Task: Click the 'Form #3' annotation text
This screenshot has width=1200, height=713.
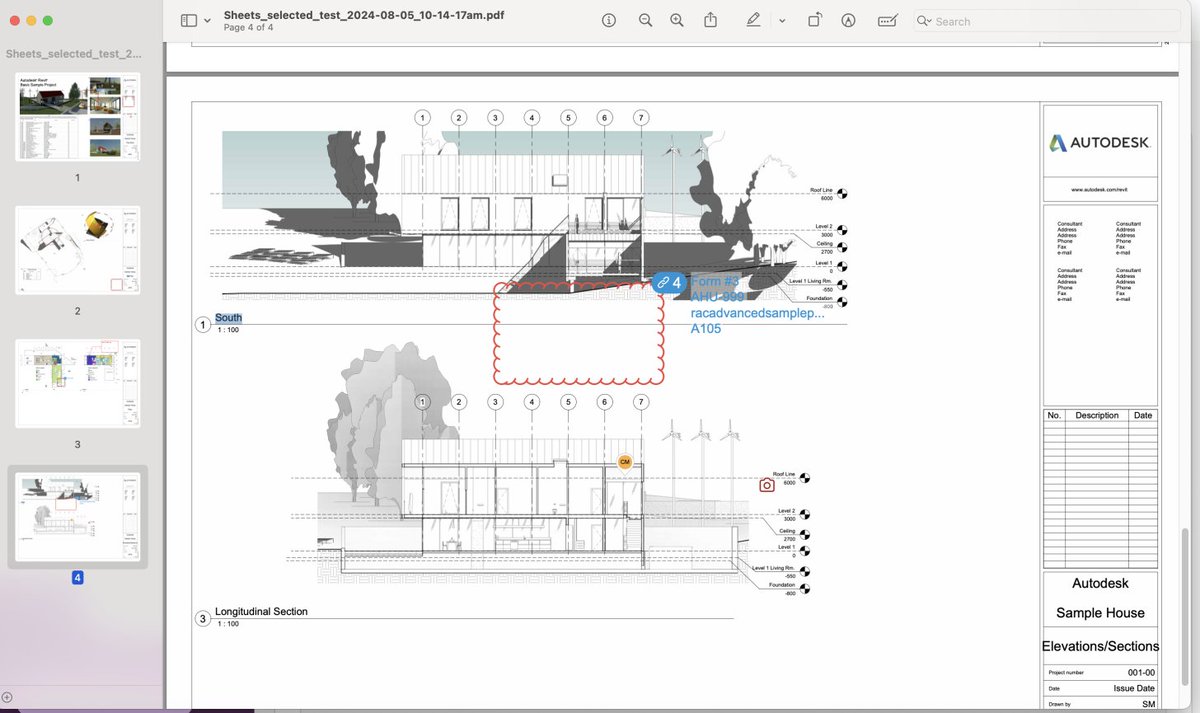Action: [714, 281]
